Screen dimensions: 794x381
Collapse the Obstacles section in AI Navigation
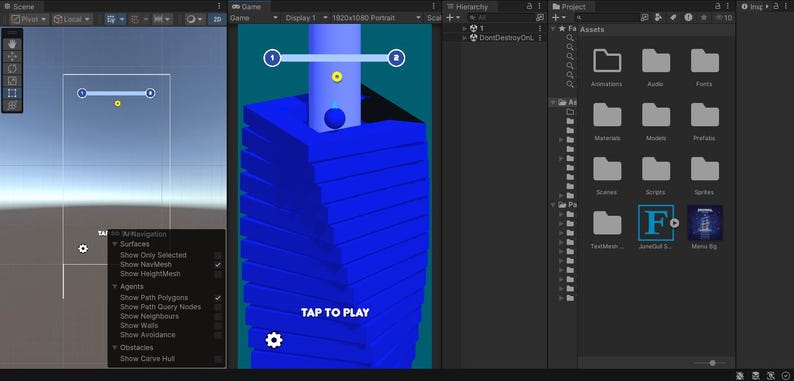click(x=115, y=348)
